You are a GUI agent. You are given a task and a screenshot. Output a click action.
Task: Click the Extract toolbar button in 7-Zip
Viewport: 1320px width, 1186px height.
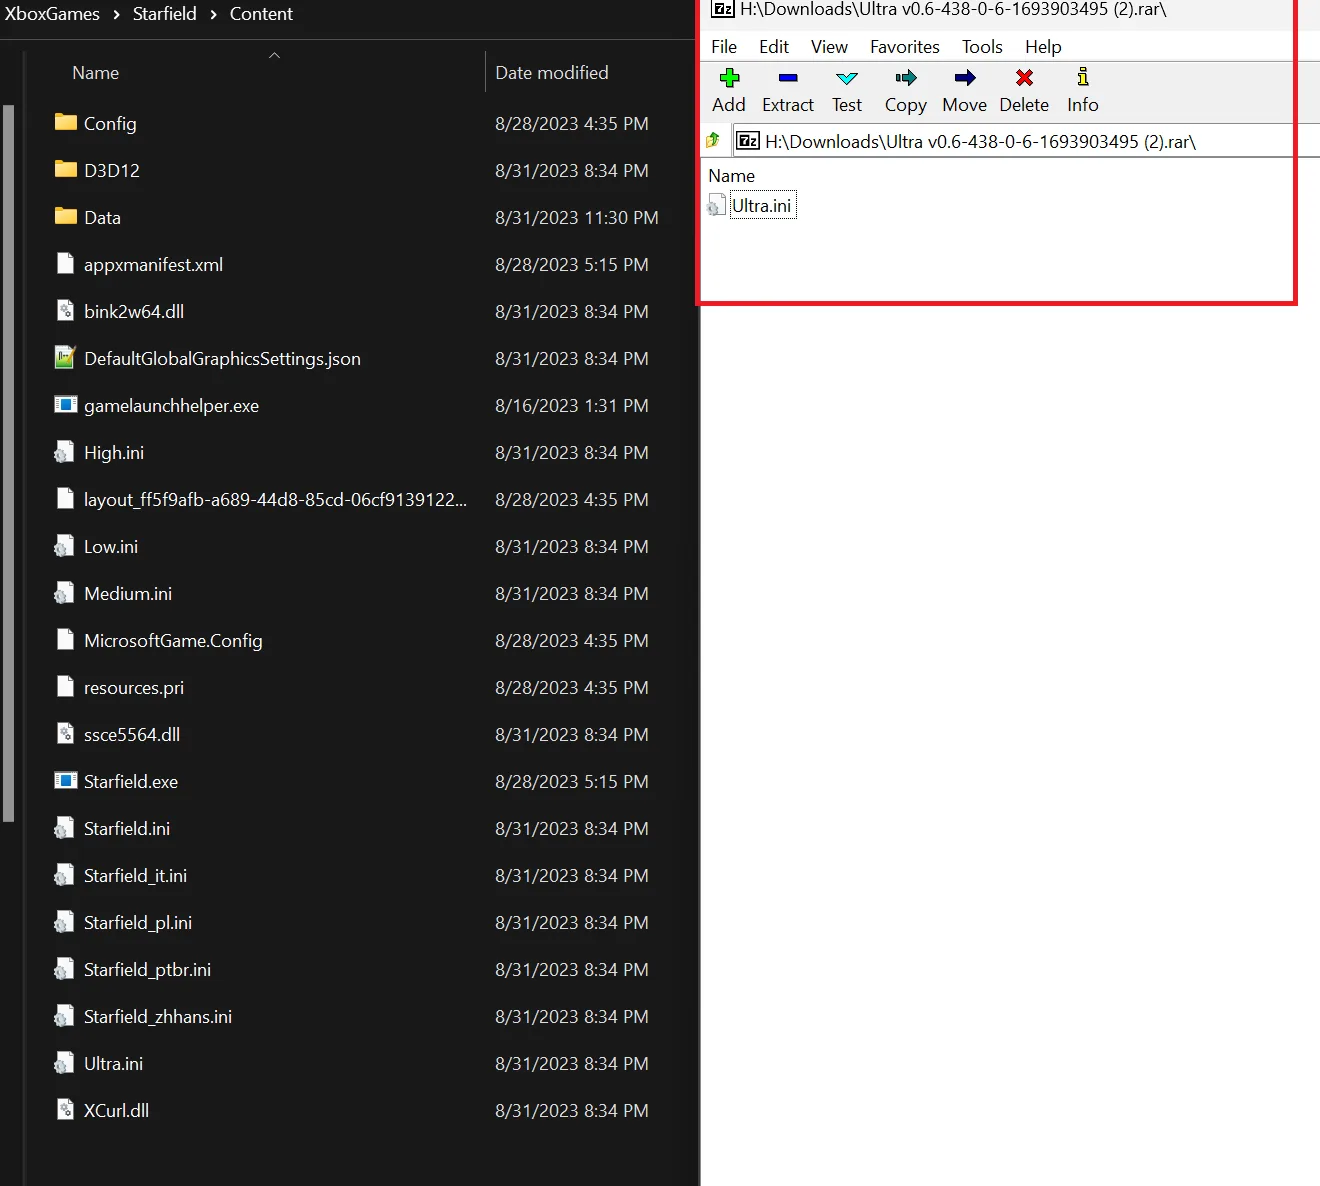pyautogui.click(x=788, y=91)
